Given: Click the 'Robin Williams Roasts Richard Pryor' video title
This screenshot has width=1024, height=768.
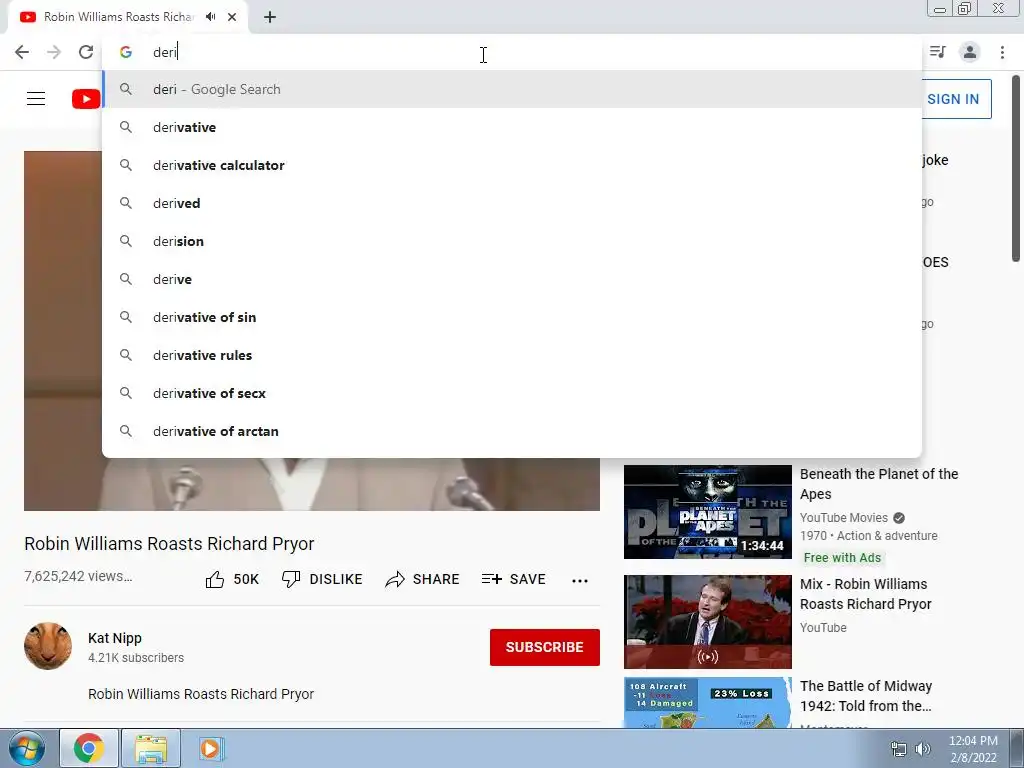Looking at the screenshot, I should (169, 543).
